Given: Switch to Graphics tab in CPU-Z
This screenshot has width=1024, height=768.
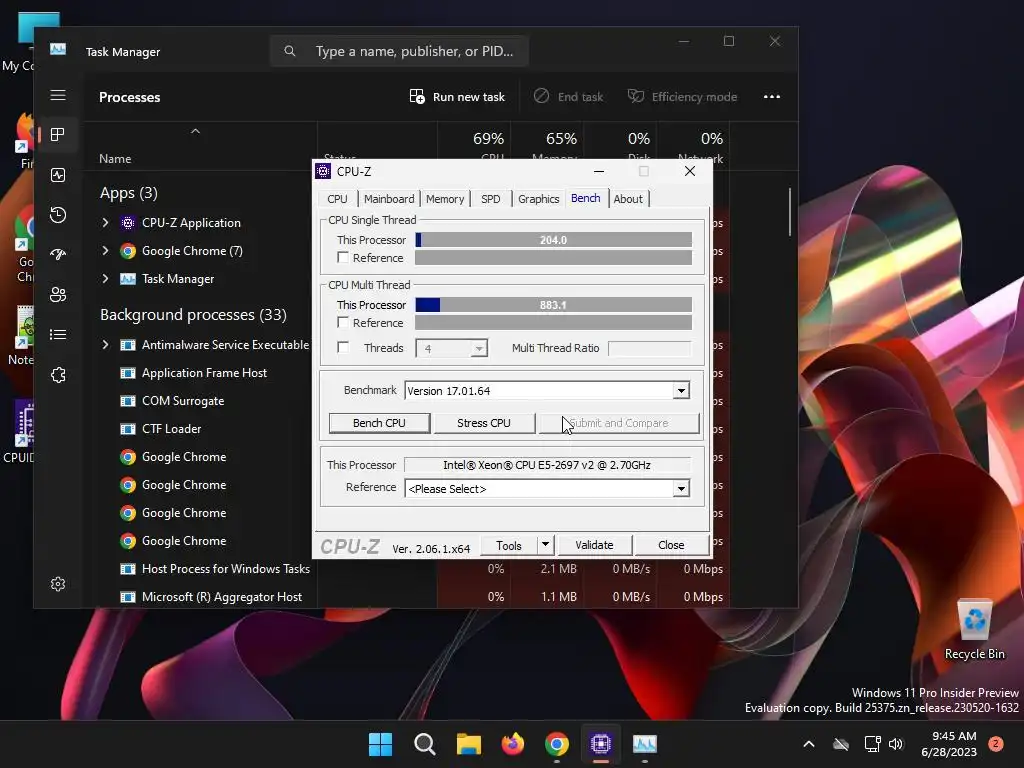Looking at the screenshot, I should (x=539, y=199).
